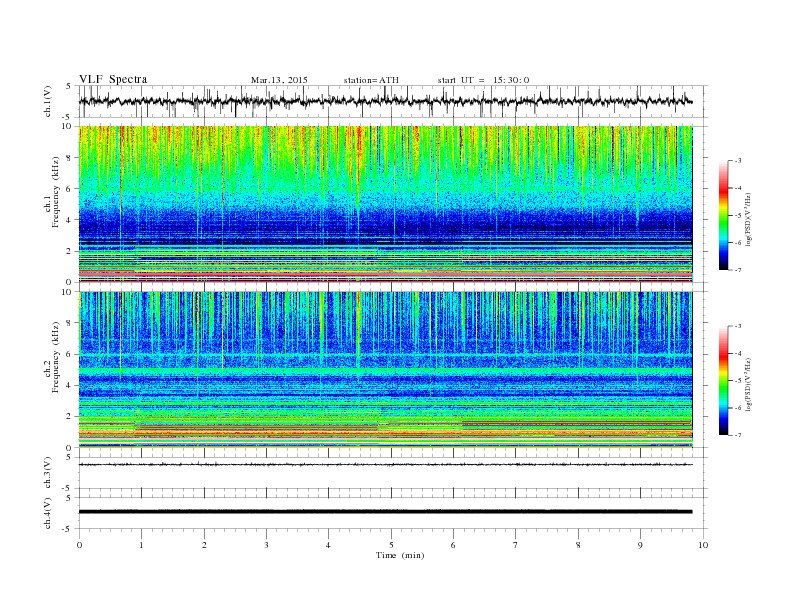This screenshot has height=612, width=792.
Task: Click the "4" kHz tick of ch.1 spectrogram
Action: point(70,220)
